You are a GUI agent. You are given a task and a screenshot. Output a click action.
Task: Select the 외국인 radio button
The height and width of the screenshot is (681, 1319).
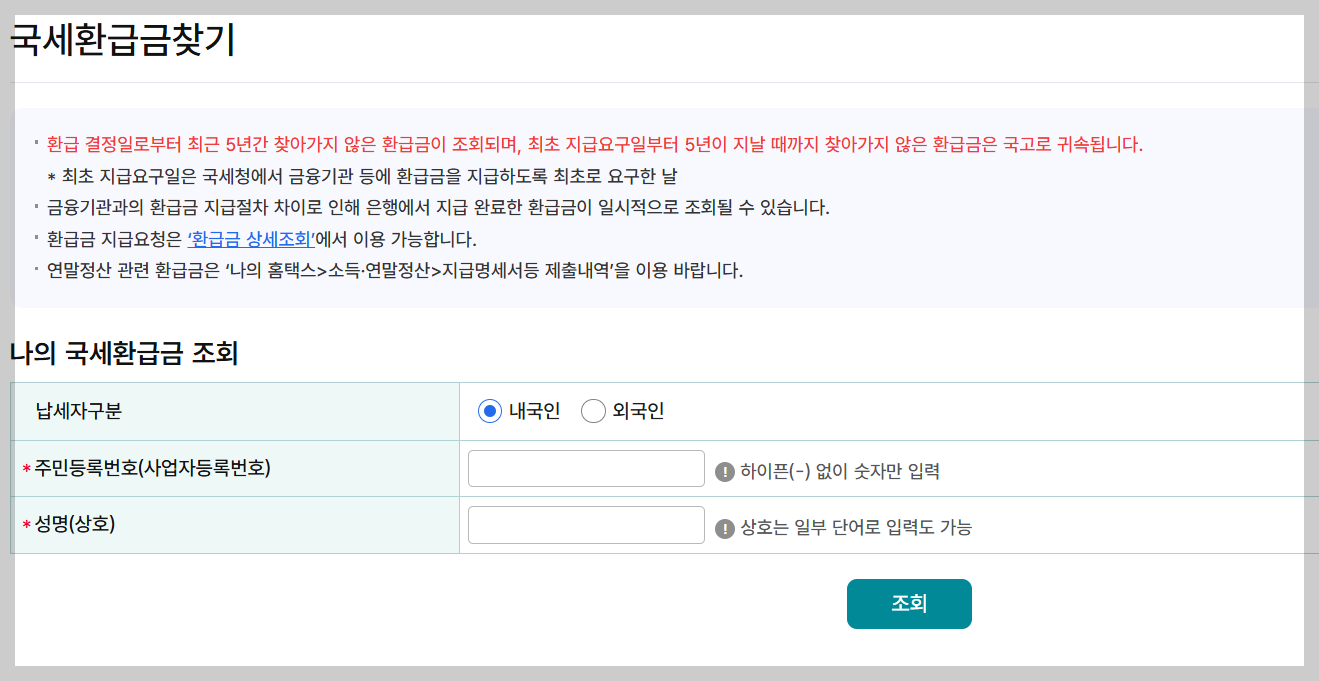593,410
